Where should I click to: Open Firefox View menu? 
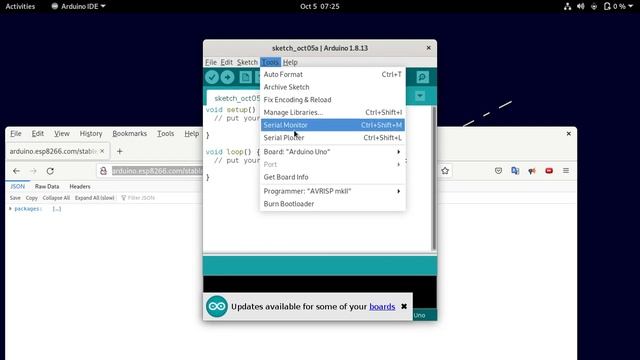coord(62,133)
